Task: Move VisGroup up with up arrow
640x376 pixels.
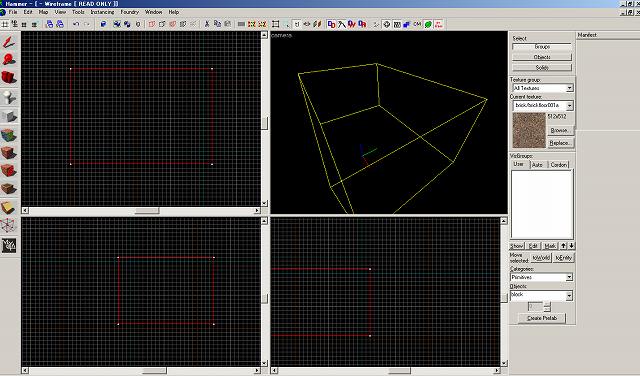Action: point(563,246)
